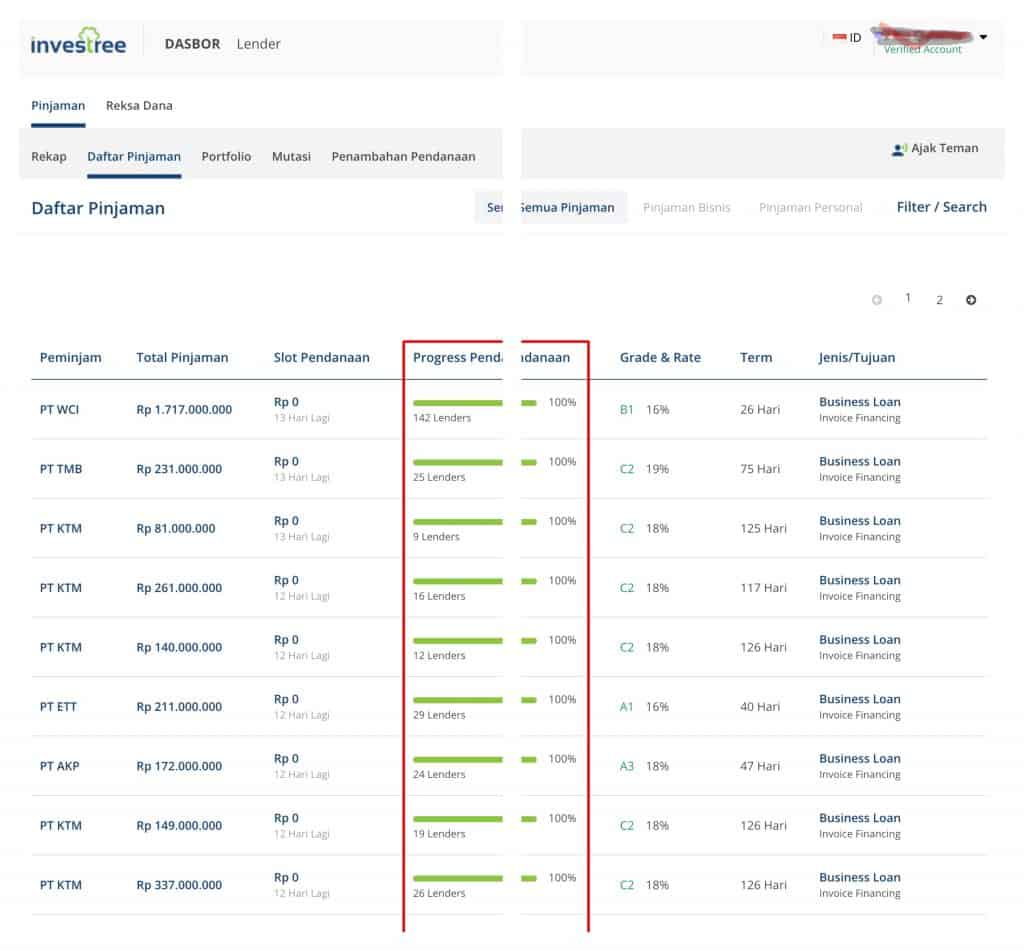Screen dimensions: 1024x951
Task: Click the Investree logo
Action: click(x=79, y=42)
